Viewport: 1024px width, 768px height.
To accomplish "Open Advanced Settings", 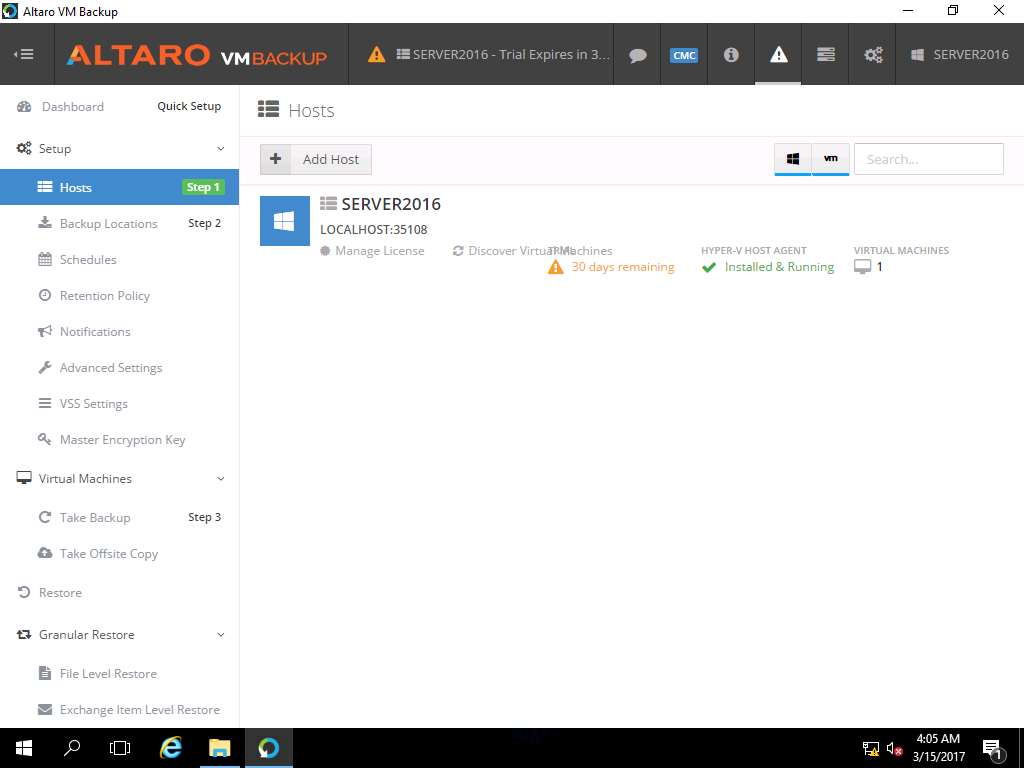I will click(x=110, y=368).
